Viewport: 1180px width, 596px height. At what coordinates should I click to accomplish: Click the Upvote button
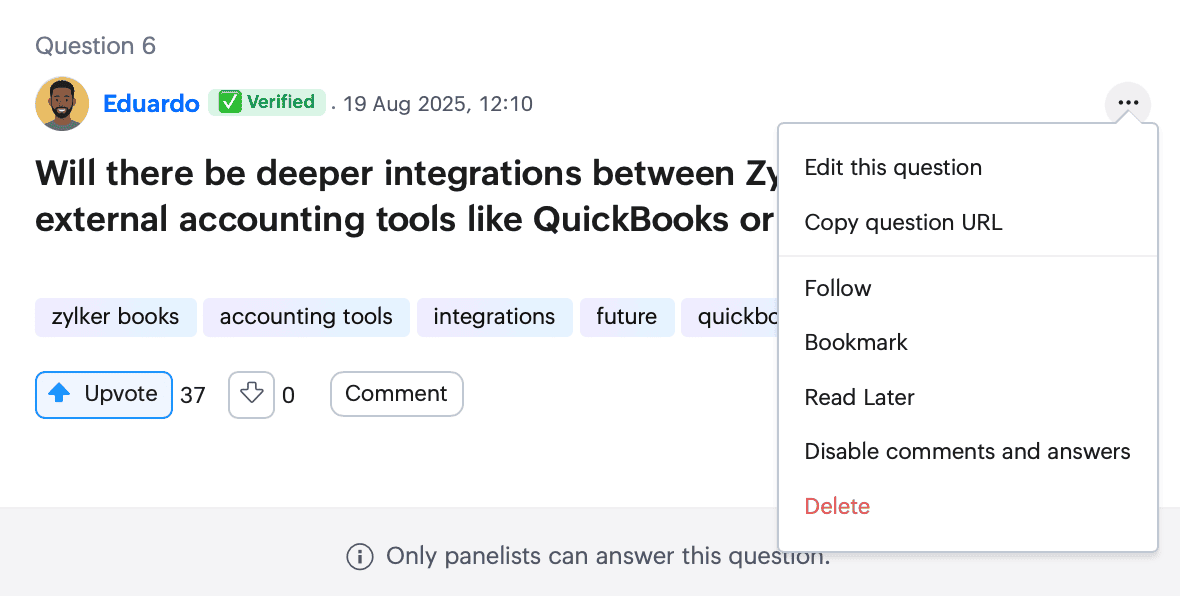pos(104,394)
